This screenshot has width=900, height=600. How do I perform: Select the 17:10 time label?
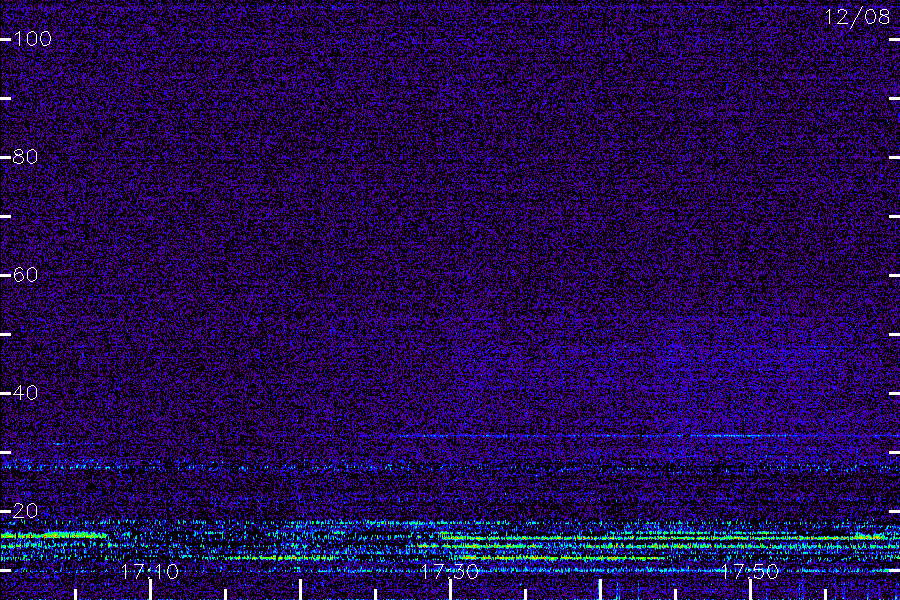click(150, 571)
